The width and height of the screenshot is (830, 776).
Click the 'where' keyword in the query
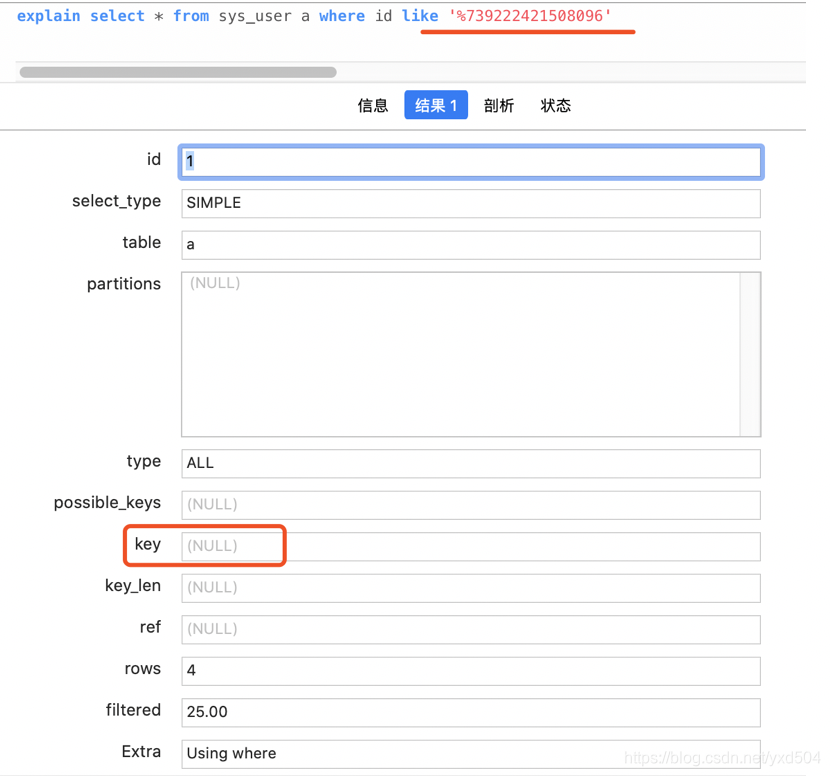[342, 16]
